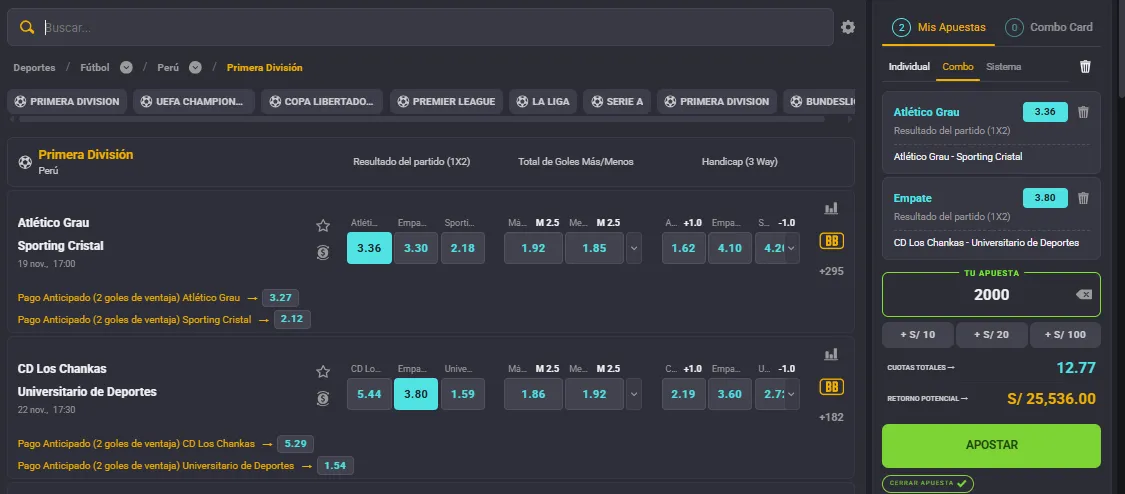Open cash out icon for Atlético Grau match
The image size is (1125, 494).
pos(323,252)
